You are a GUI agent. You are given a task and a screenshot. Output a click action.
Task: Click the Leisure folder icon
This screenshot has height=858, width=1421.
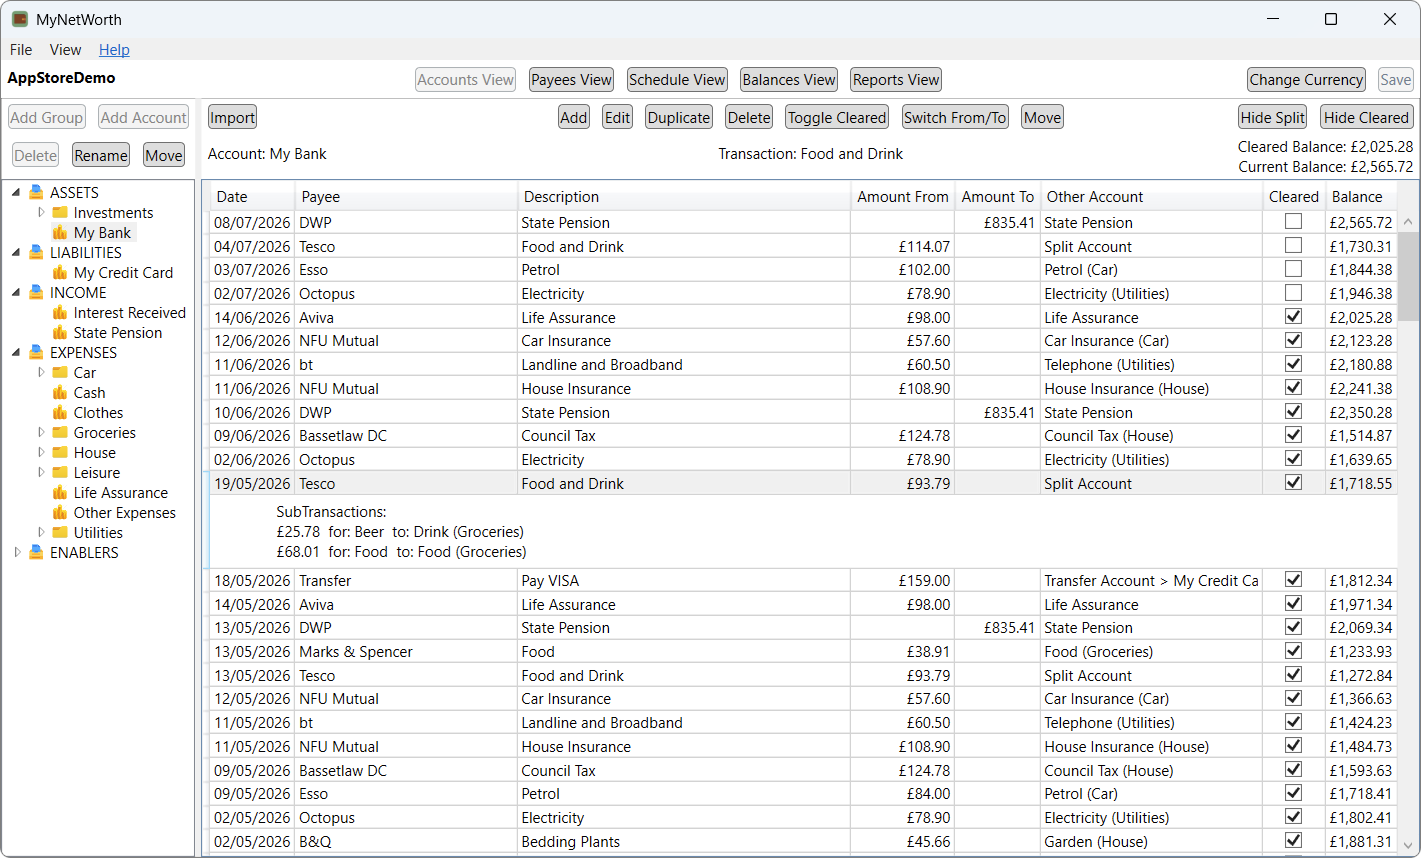[60, 472]
